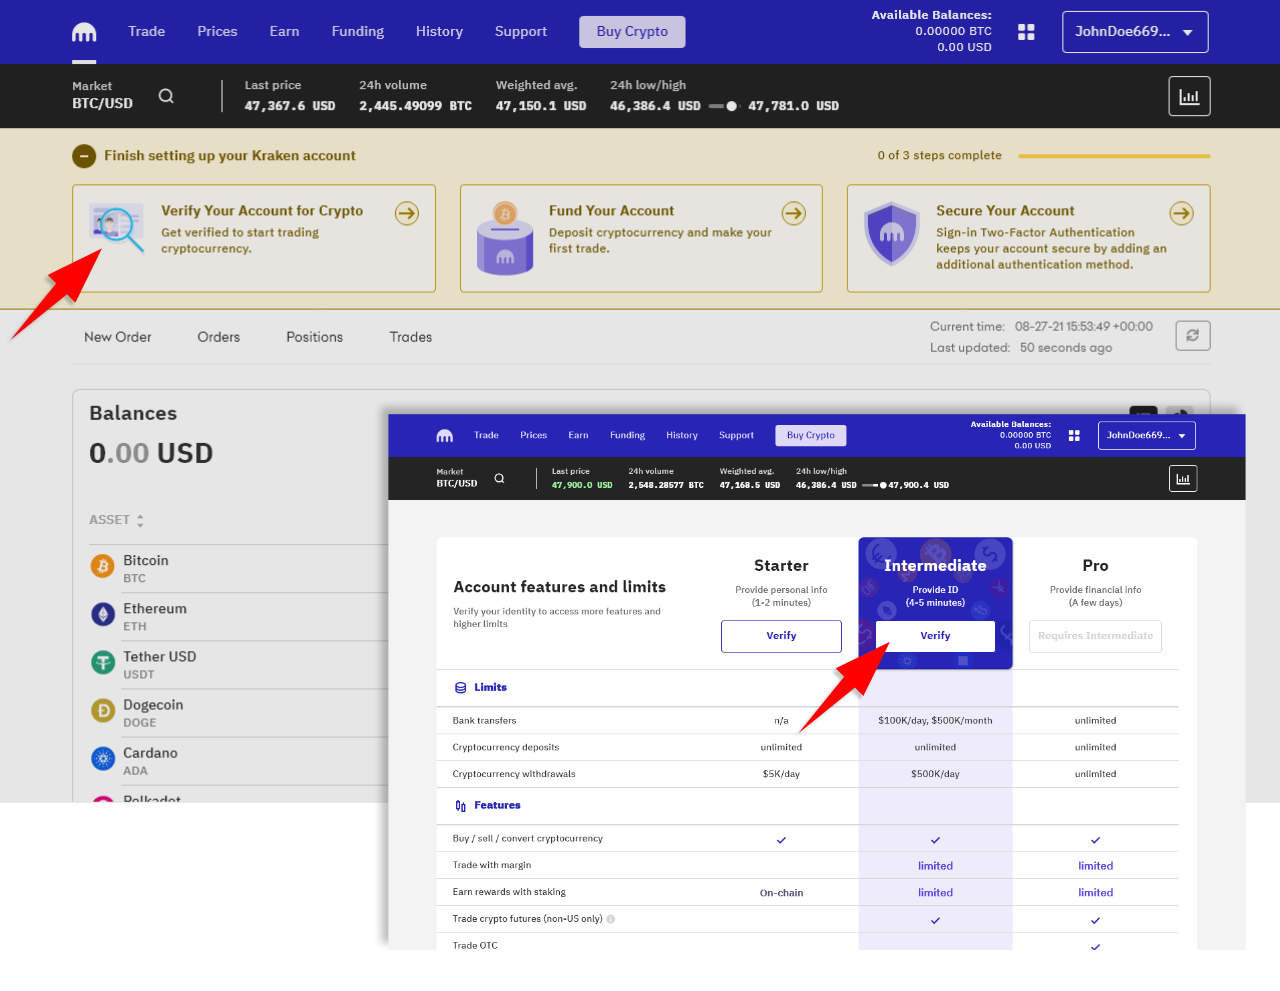Switch to New Order tab
Screen dimensions: 1280x991
(118, 337)
